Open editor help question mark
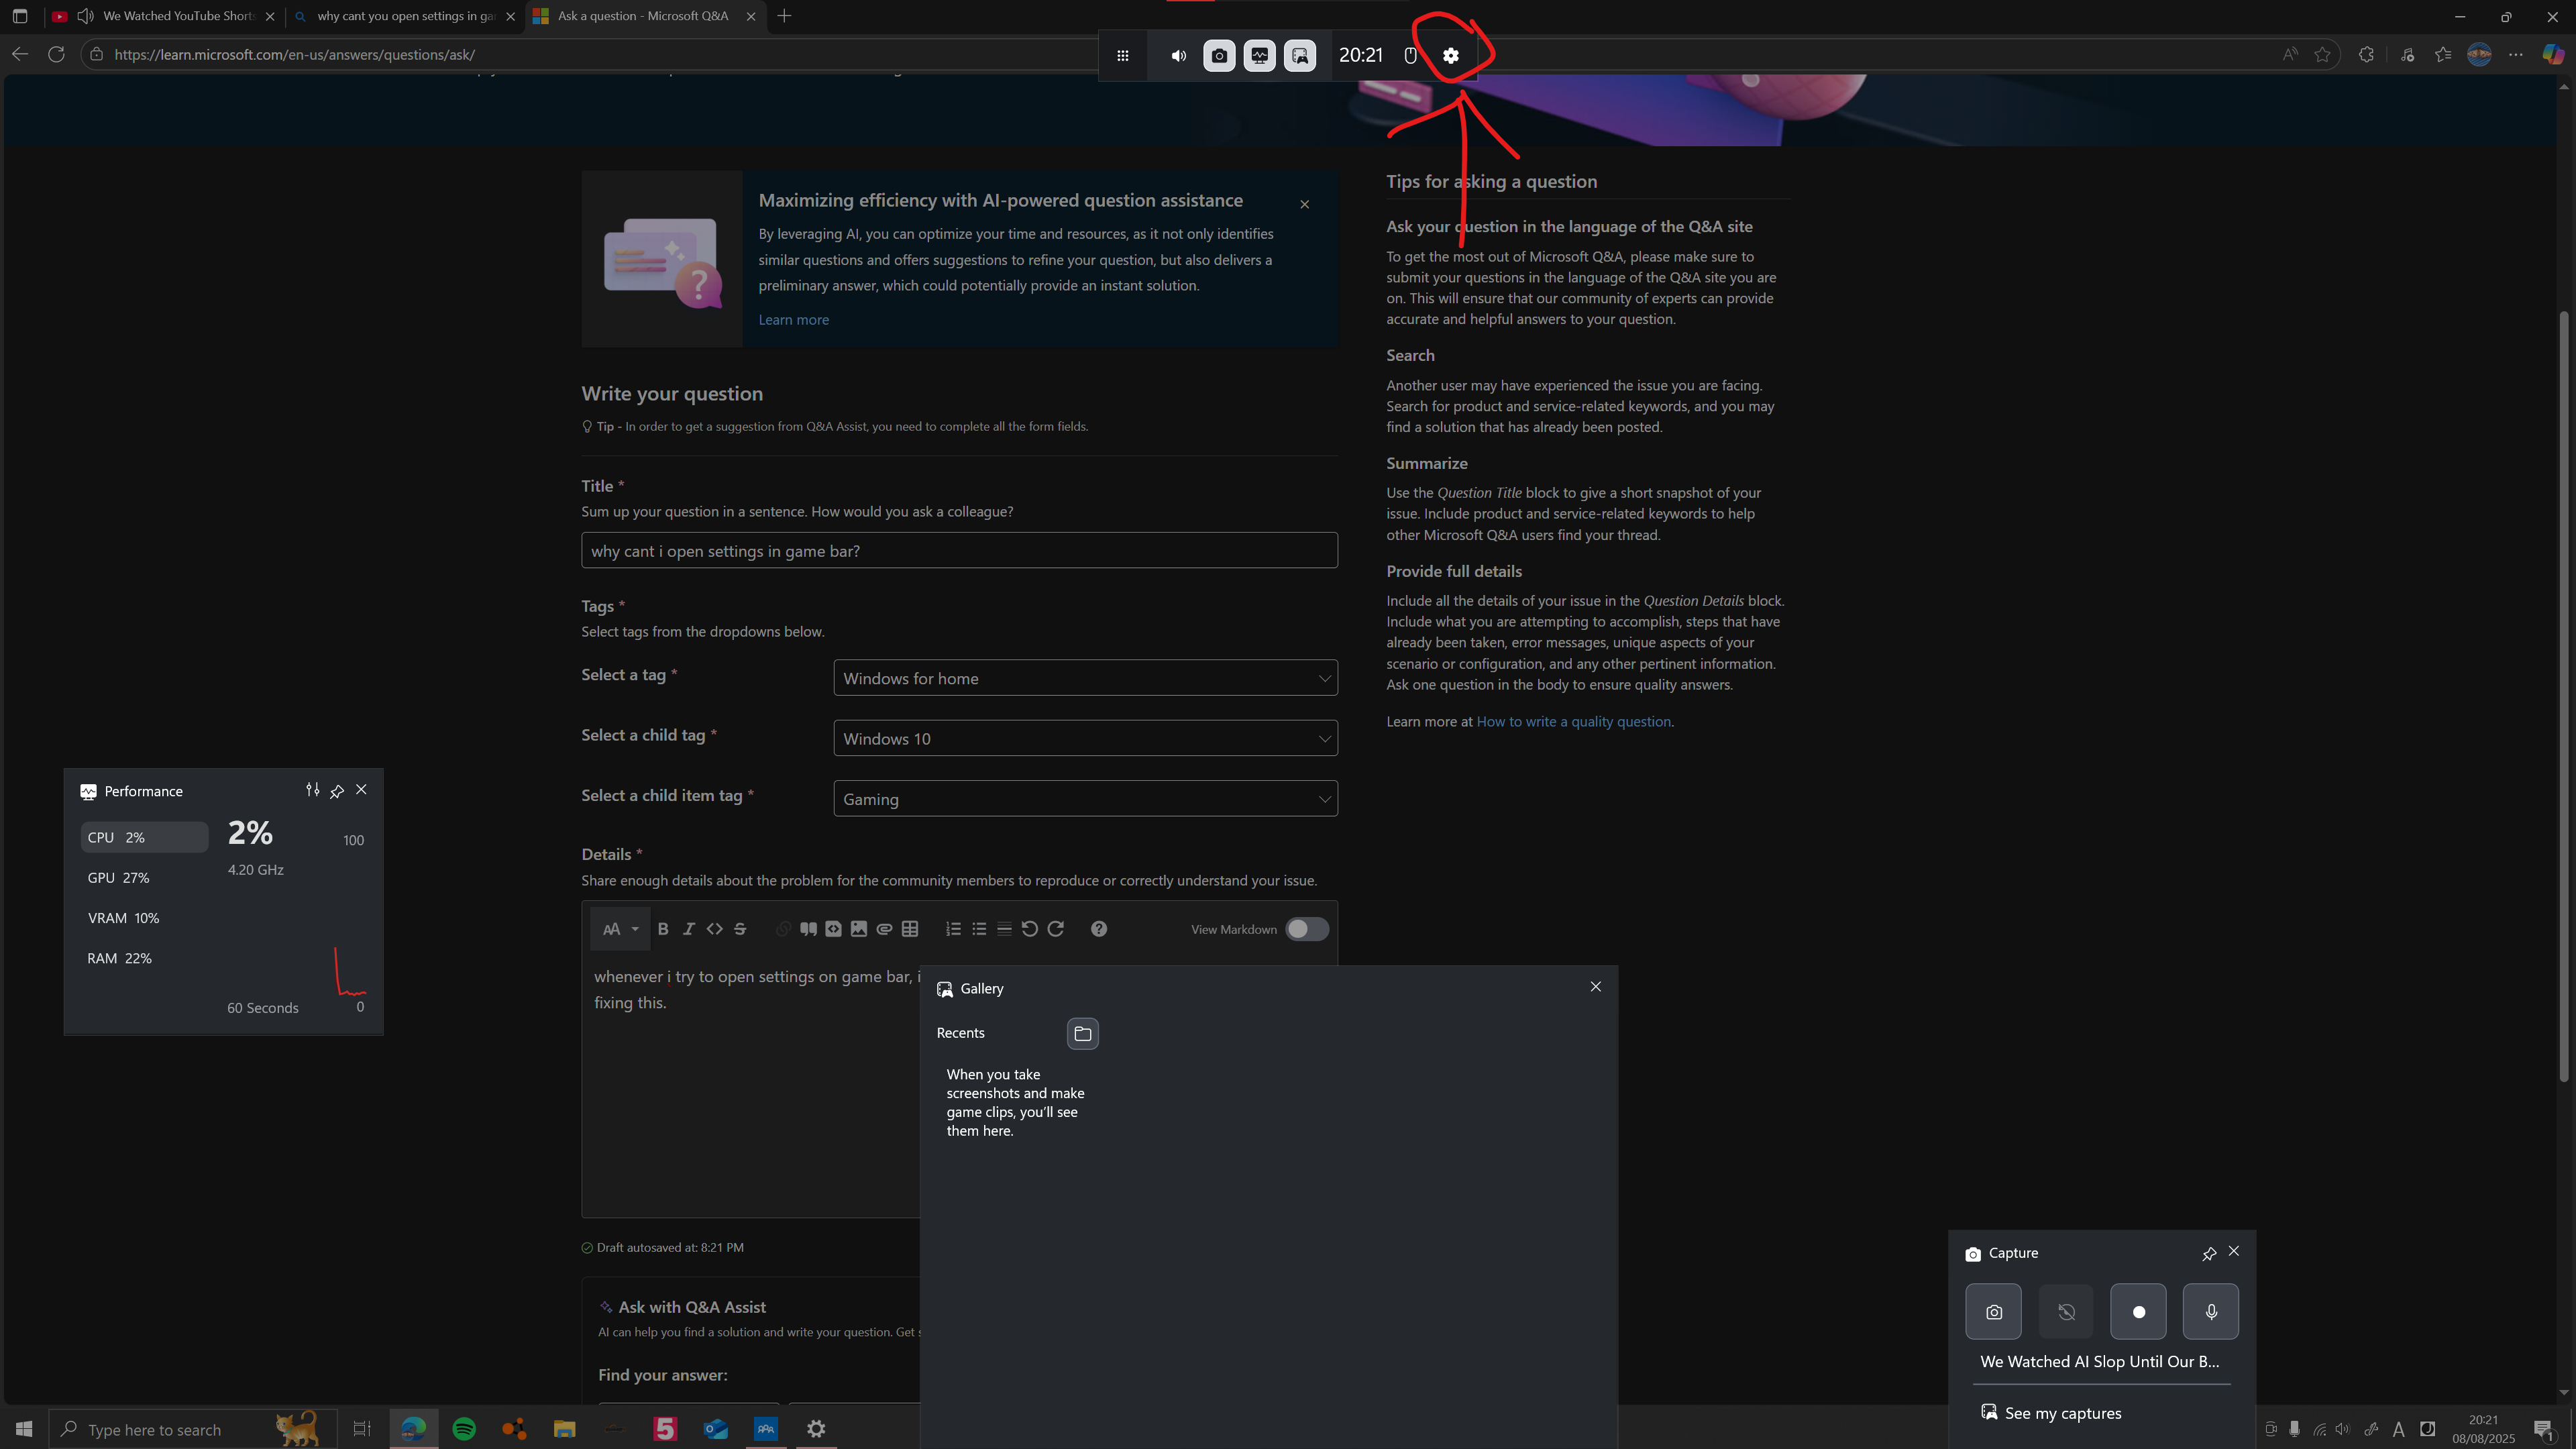Screen dimensions: 2576x1449 [1099, 929]
